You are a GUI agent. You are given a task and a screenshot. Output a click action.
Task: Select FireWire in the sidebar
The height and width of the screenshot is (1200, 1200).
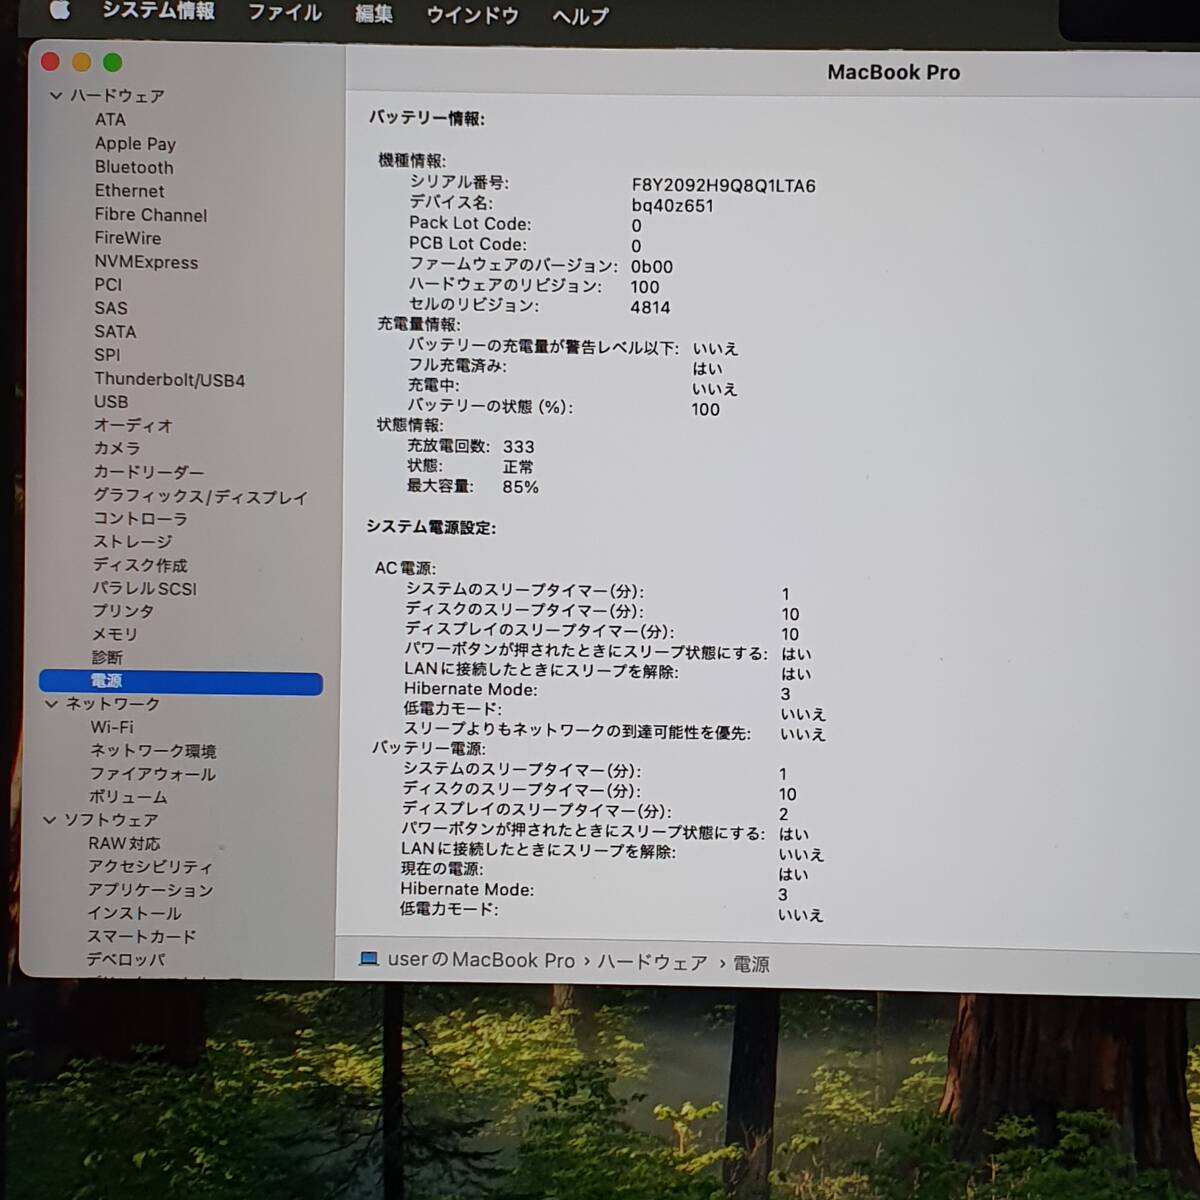point(127,237)
